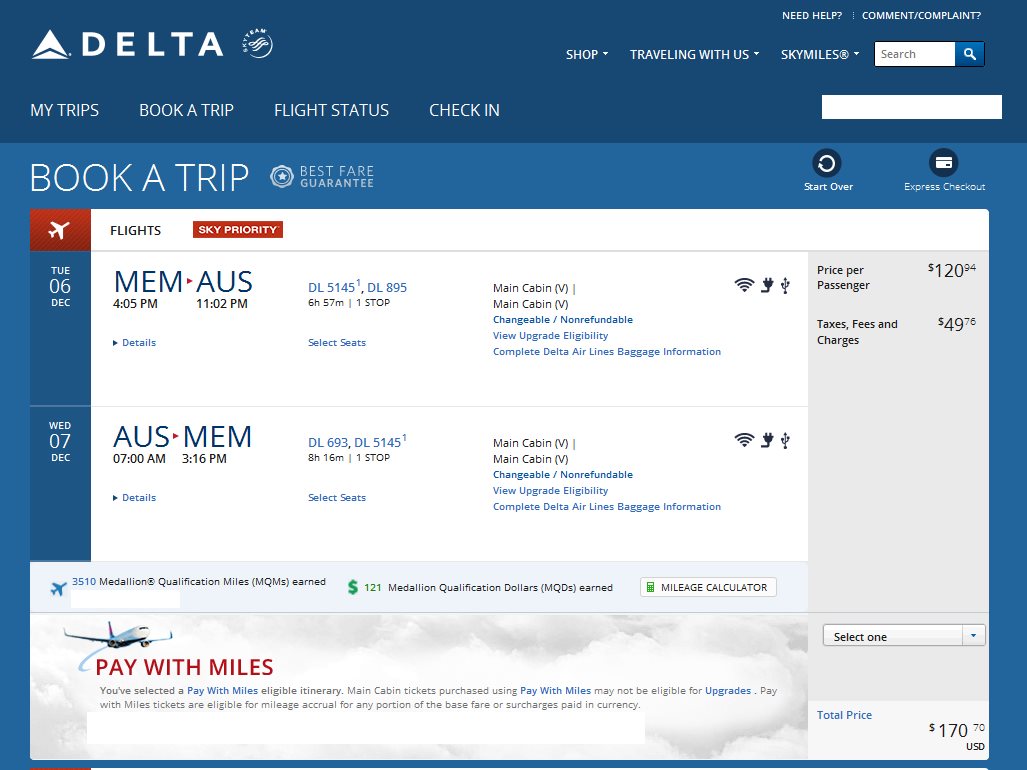
Task: Expand Details for the MEM to AUS flight
Action: click(x=135, y=343)
